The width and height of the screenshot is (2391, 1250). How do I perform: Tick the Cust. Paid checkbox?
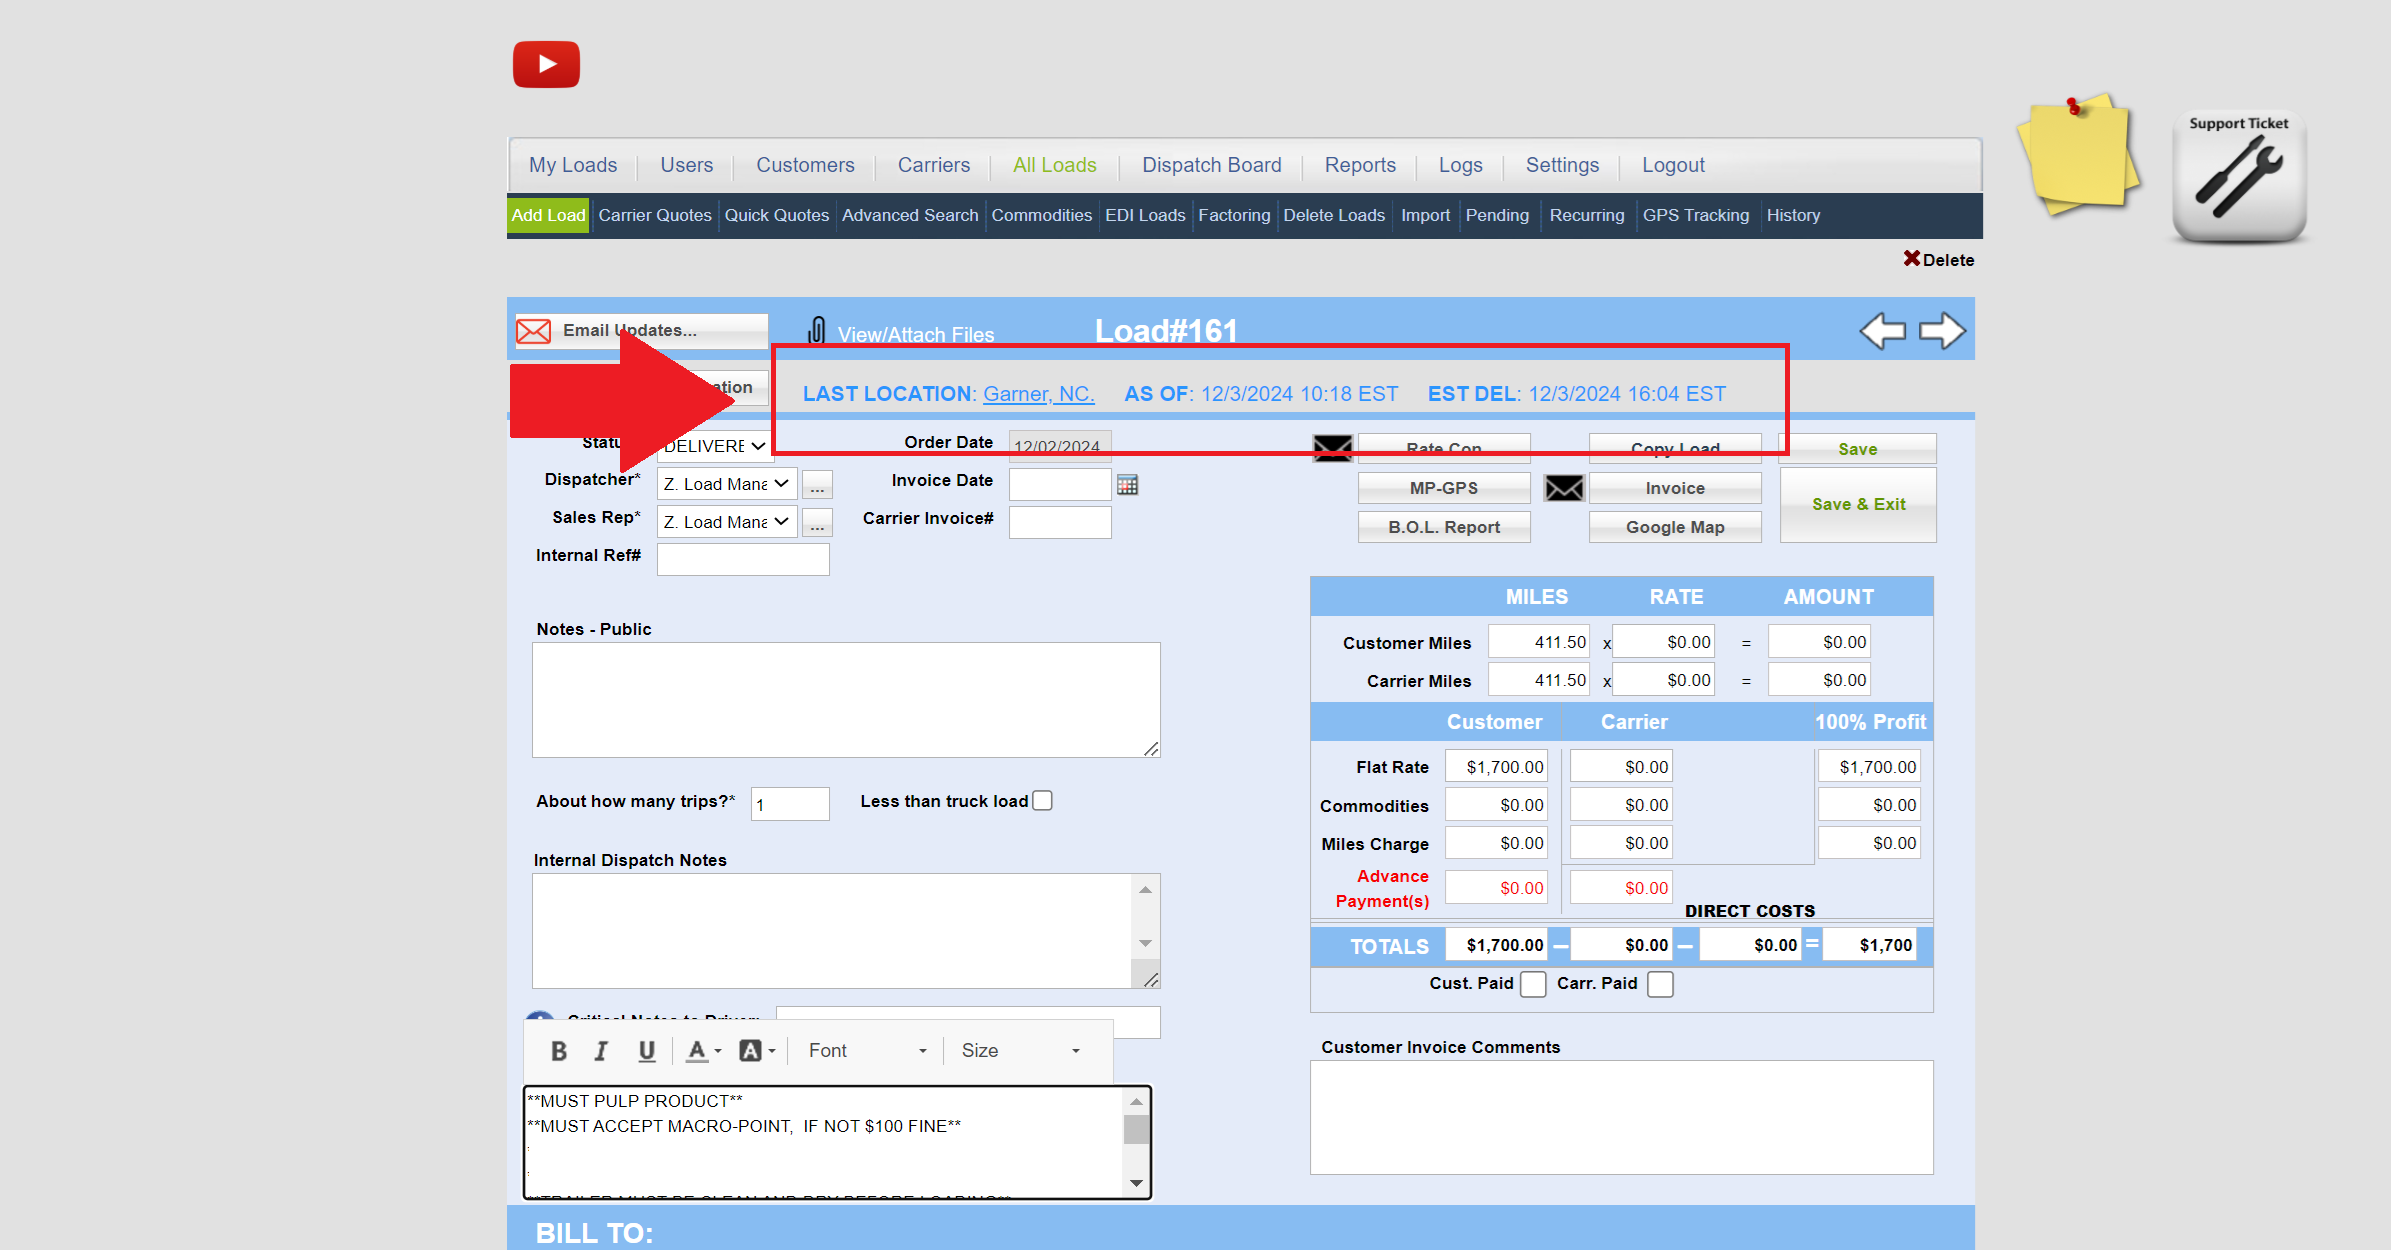[x=1533, y=984]
